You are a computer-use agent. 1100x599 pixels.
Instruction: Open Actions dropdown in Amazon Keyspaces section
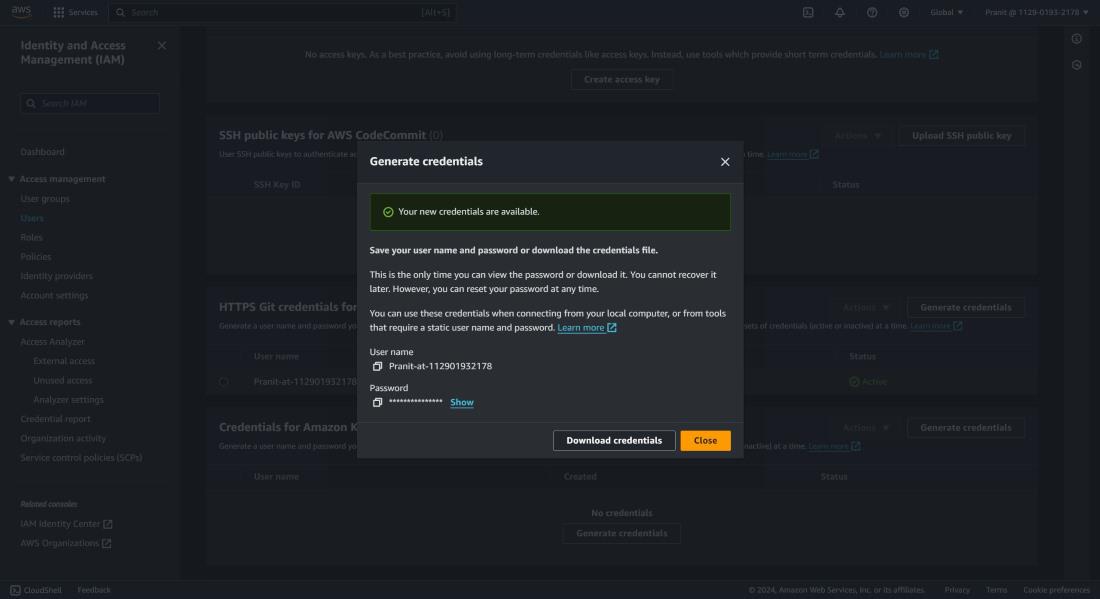[865, 427]
